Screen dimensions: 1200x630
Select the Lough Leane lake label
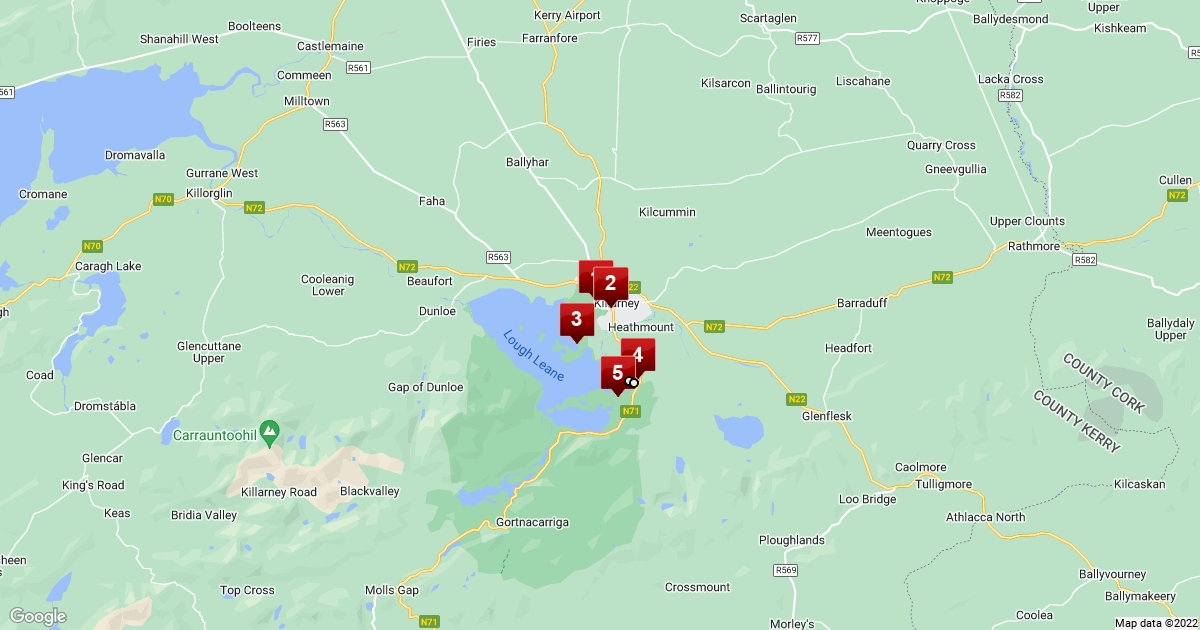534,356
